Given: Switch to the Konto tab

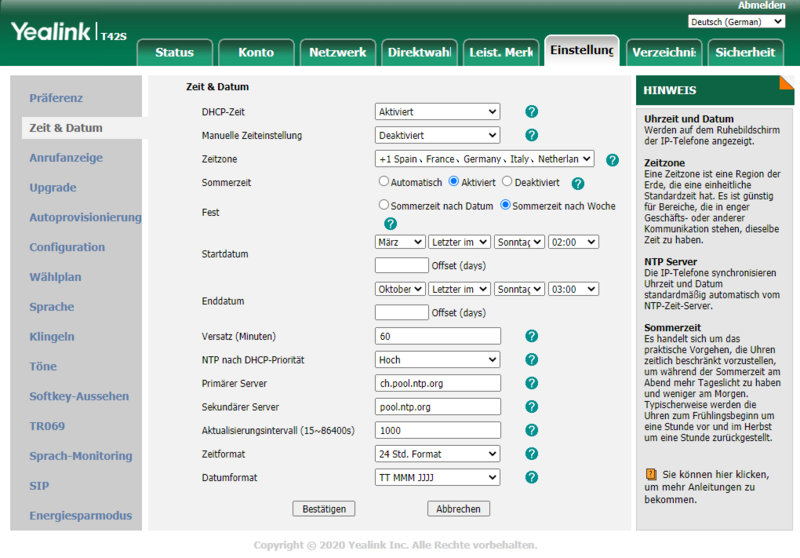Looking at the screenshot, I should coord(256,52).
